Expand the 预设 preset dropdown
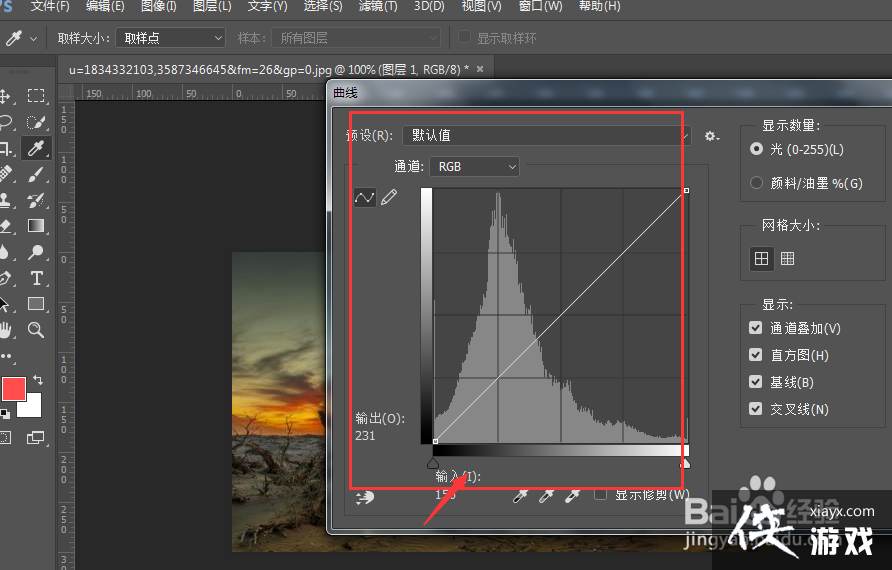 click(x=546, y=135)
